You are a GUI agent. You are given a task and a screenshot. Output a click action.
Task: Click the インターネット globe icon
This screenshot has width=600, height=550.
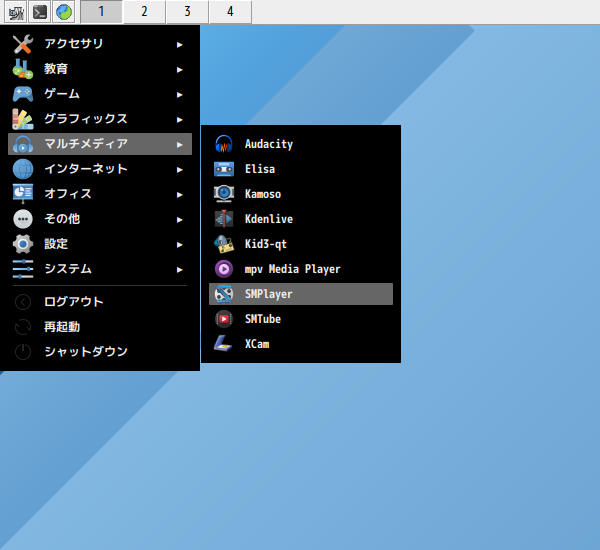23,169
